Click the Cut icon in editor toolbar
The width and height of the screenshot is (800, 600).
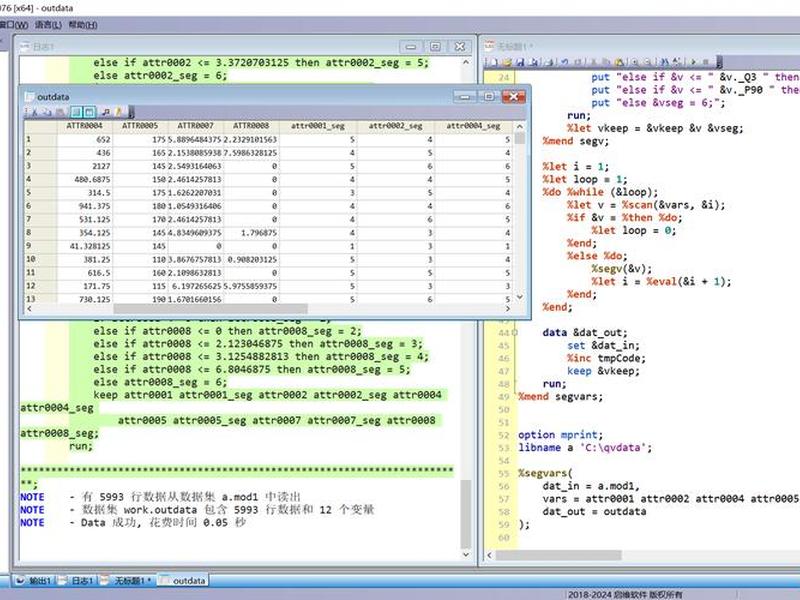pos(593,62)
